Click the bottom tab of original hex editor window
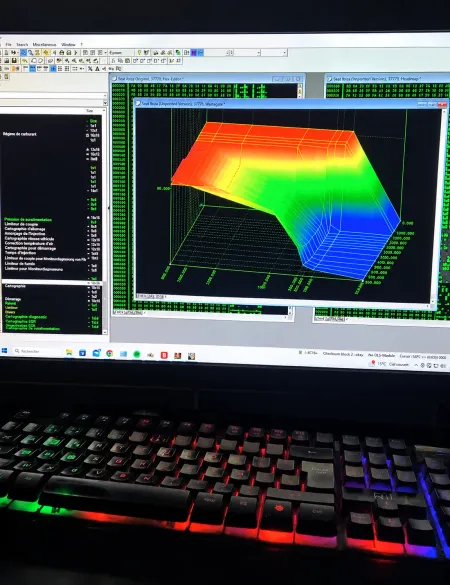450x585 pixels. [x=129, y=312]
